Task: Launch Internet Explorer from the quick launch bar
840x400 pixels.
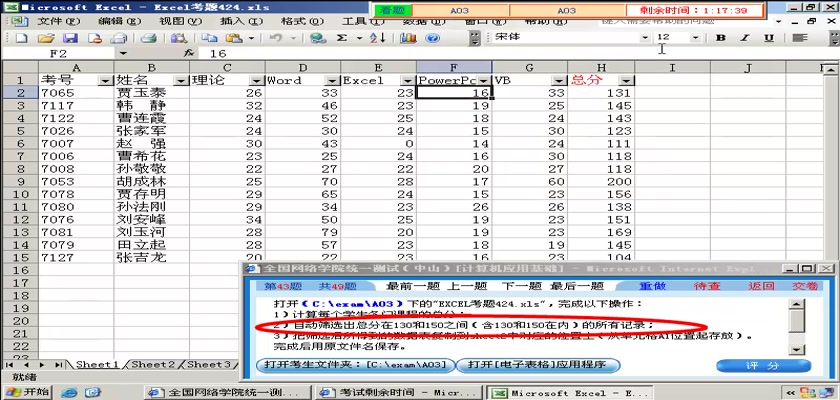Action: [69, 393]
